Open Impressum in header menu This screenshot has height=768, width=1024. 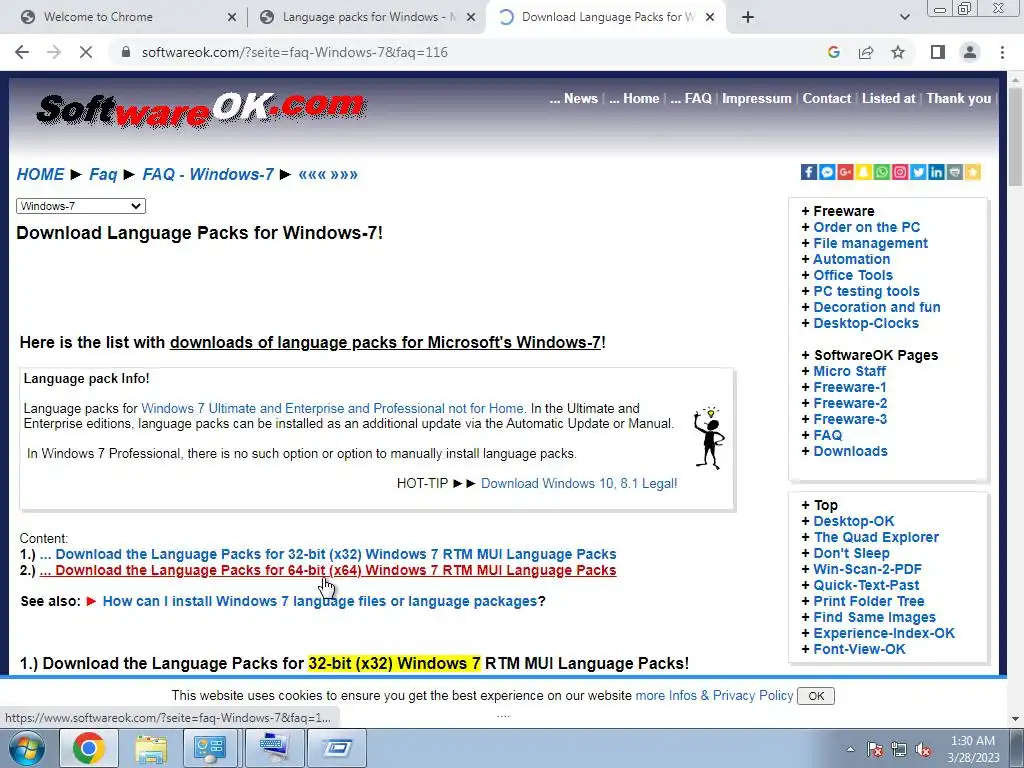pyautogui.click(x=757, y=99)
